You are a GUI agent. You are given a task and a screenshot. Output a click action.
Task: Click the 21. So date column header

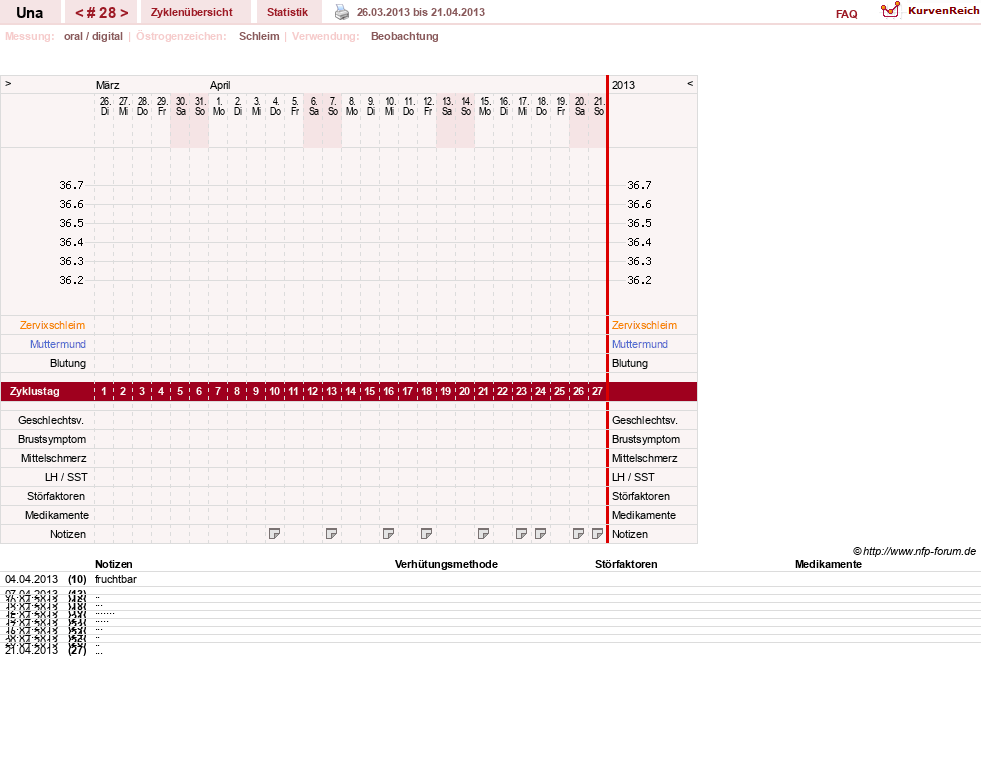click(599, 106)
